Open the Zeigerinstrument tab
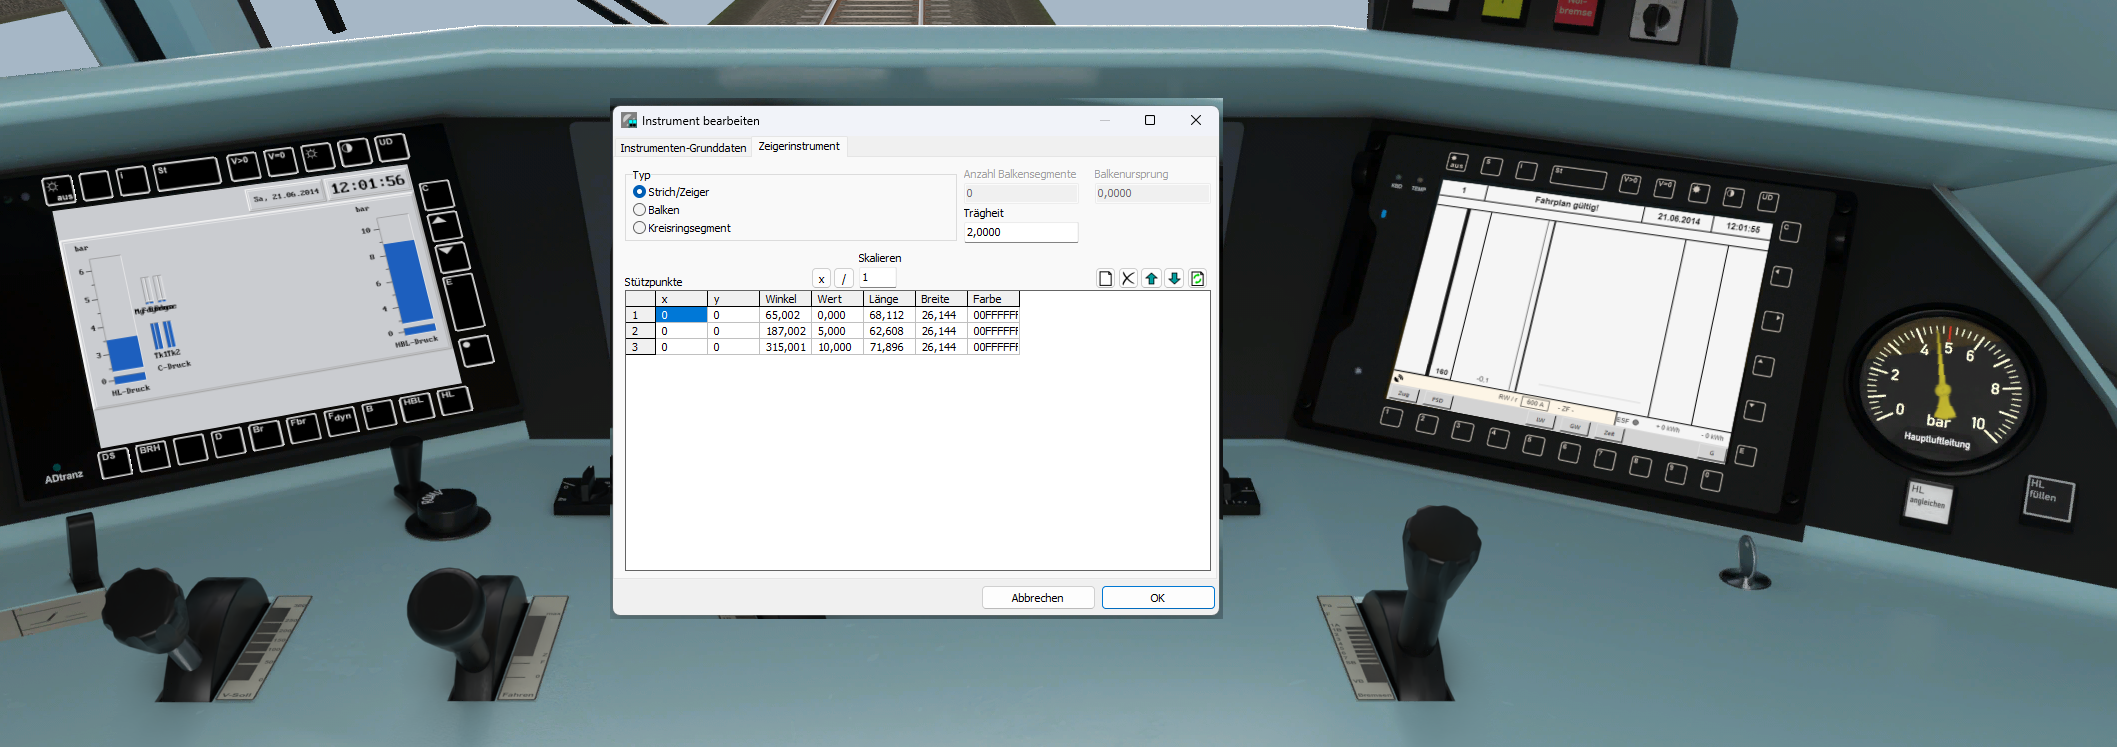This screenshot has height=747, width=2117. click(x=799, y=146)
